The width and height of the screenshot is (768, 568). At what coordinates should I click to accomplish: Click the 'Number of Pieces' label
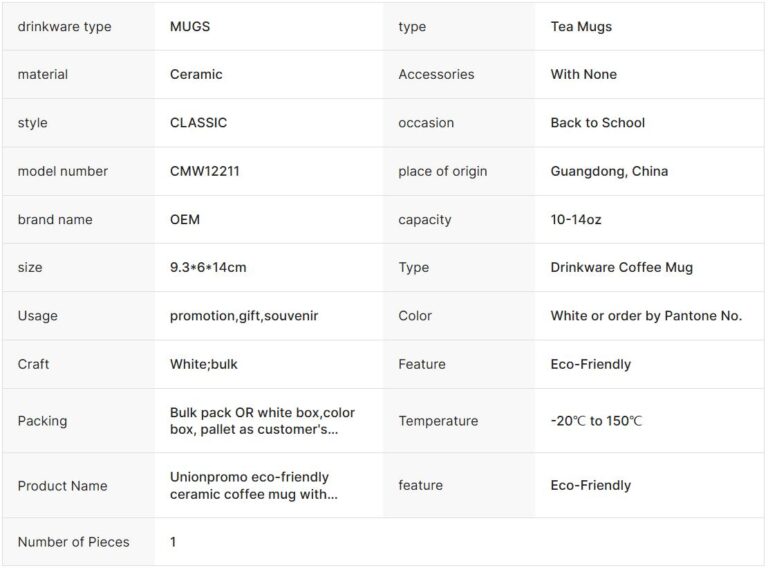pyautogui.click(x=73, y=542)
